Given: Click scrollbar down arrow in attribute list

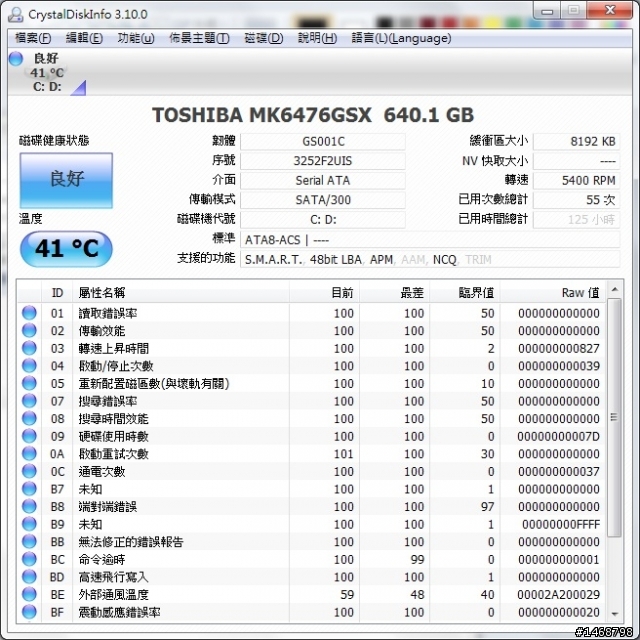Looking at the screenshot, I should click(x=614, y=614).
